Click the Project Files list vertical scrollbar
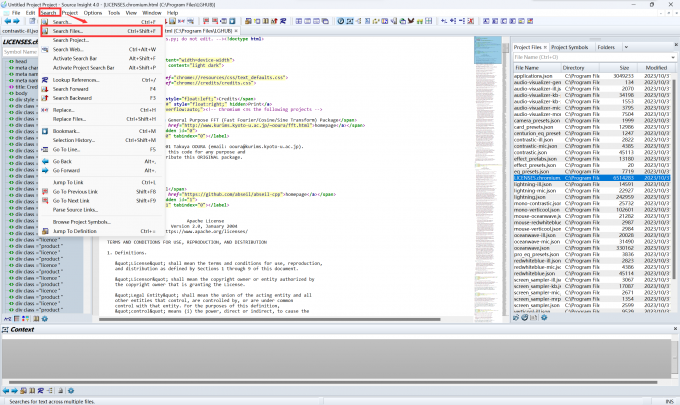Image resolution: width=680 pixels, height=405 pixels. pyautogui.click(x=674, y=178)
